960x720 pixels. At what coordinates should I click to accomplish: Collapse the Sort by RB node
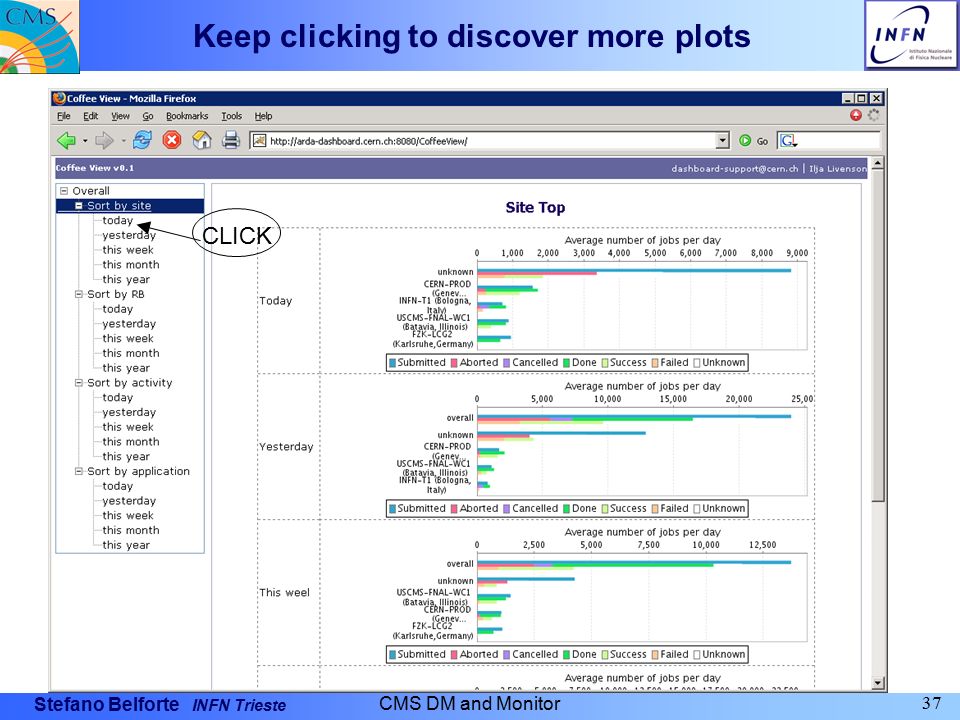pyautogui.click(x=78, y=294)
